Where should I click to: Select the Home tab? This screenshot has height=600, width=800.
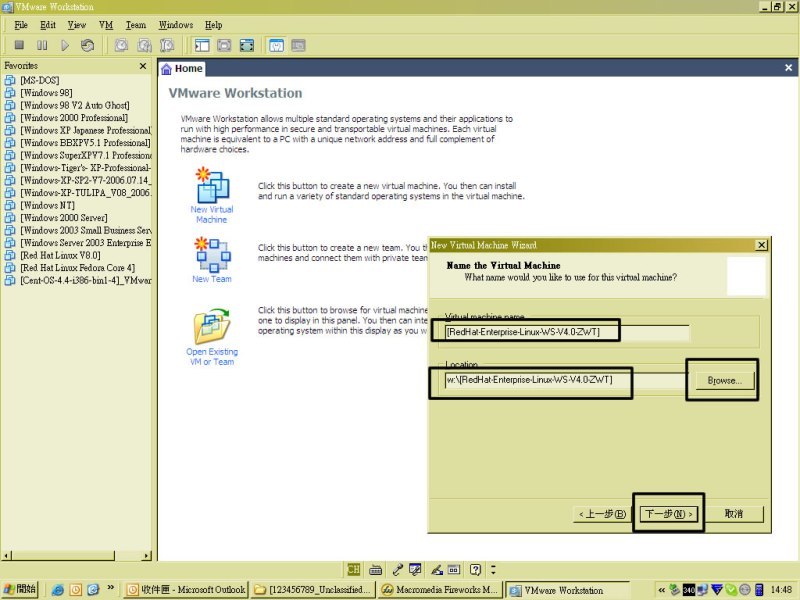coord(182,68)
